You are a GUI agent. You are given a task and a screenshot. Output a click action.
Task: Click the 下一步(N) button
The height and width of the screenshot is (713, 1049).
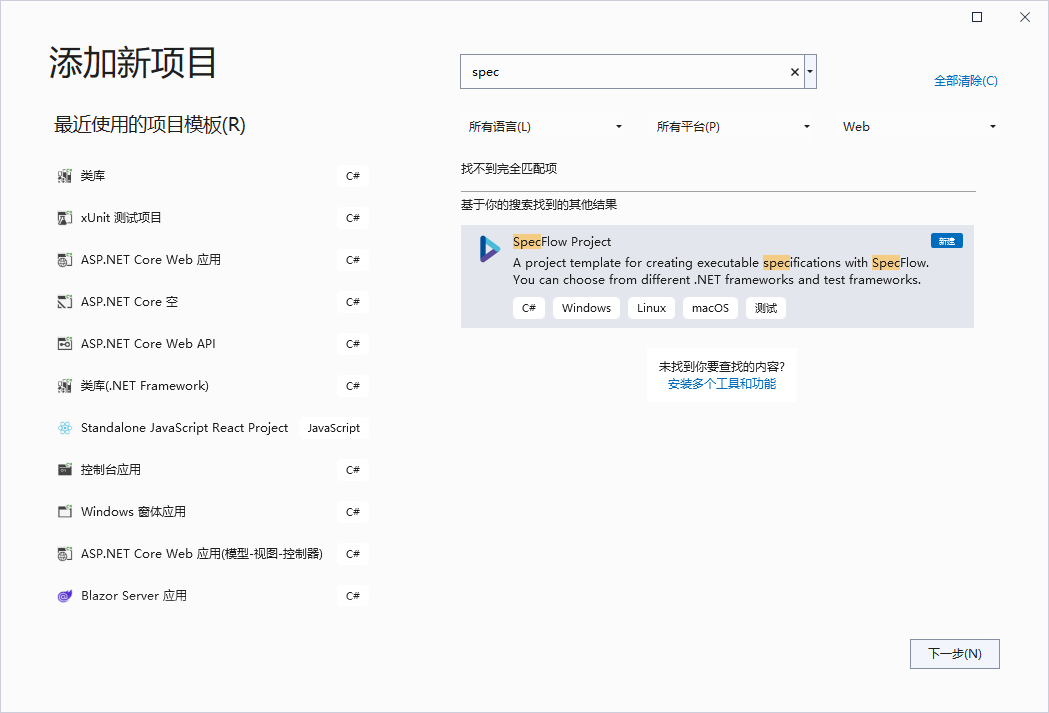(955, 653)
